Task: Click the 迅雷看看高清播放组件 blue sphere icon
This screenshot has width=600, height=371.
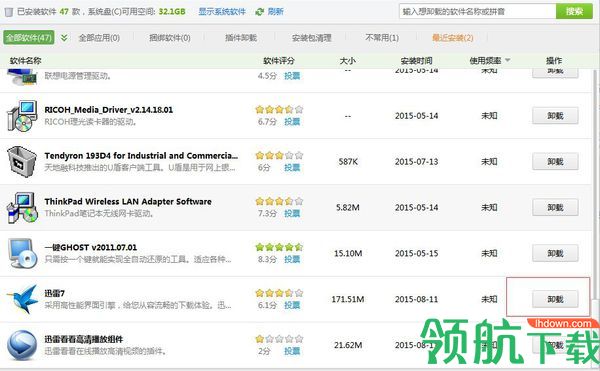Action: (22, 345)
